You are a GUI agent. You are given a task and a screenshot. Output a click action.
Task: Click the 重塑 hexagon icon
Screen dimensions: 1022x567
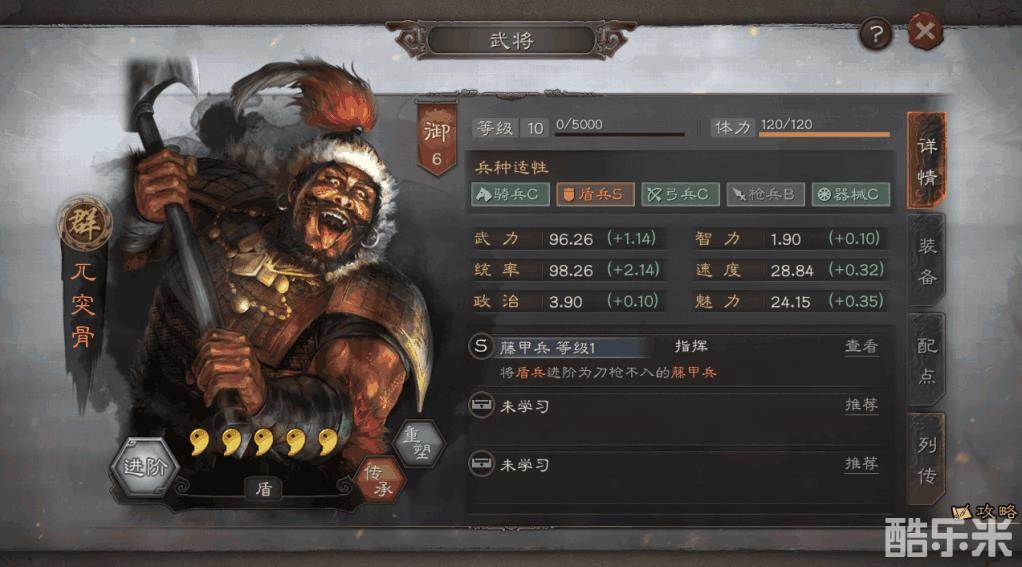pos(420,444)
